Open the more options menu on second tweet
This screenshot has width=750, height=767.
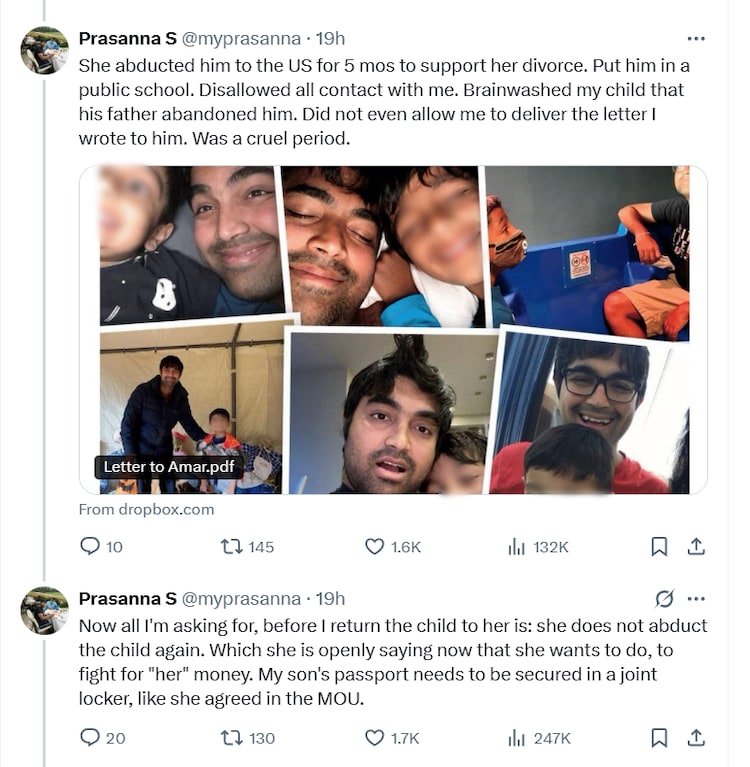[x=697, y=599]
